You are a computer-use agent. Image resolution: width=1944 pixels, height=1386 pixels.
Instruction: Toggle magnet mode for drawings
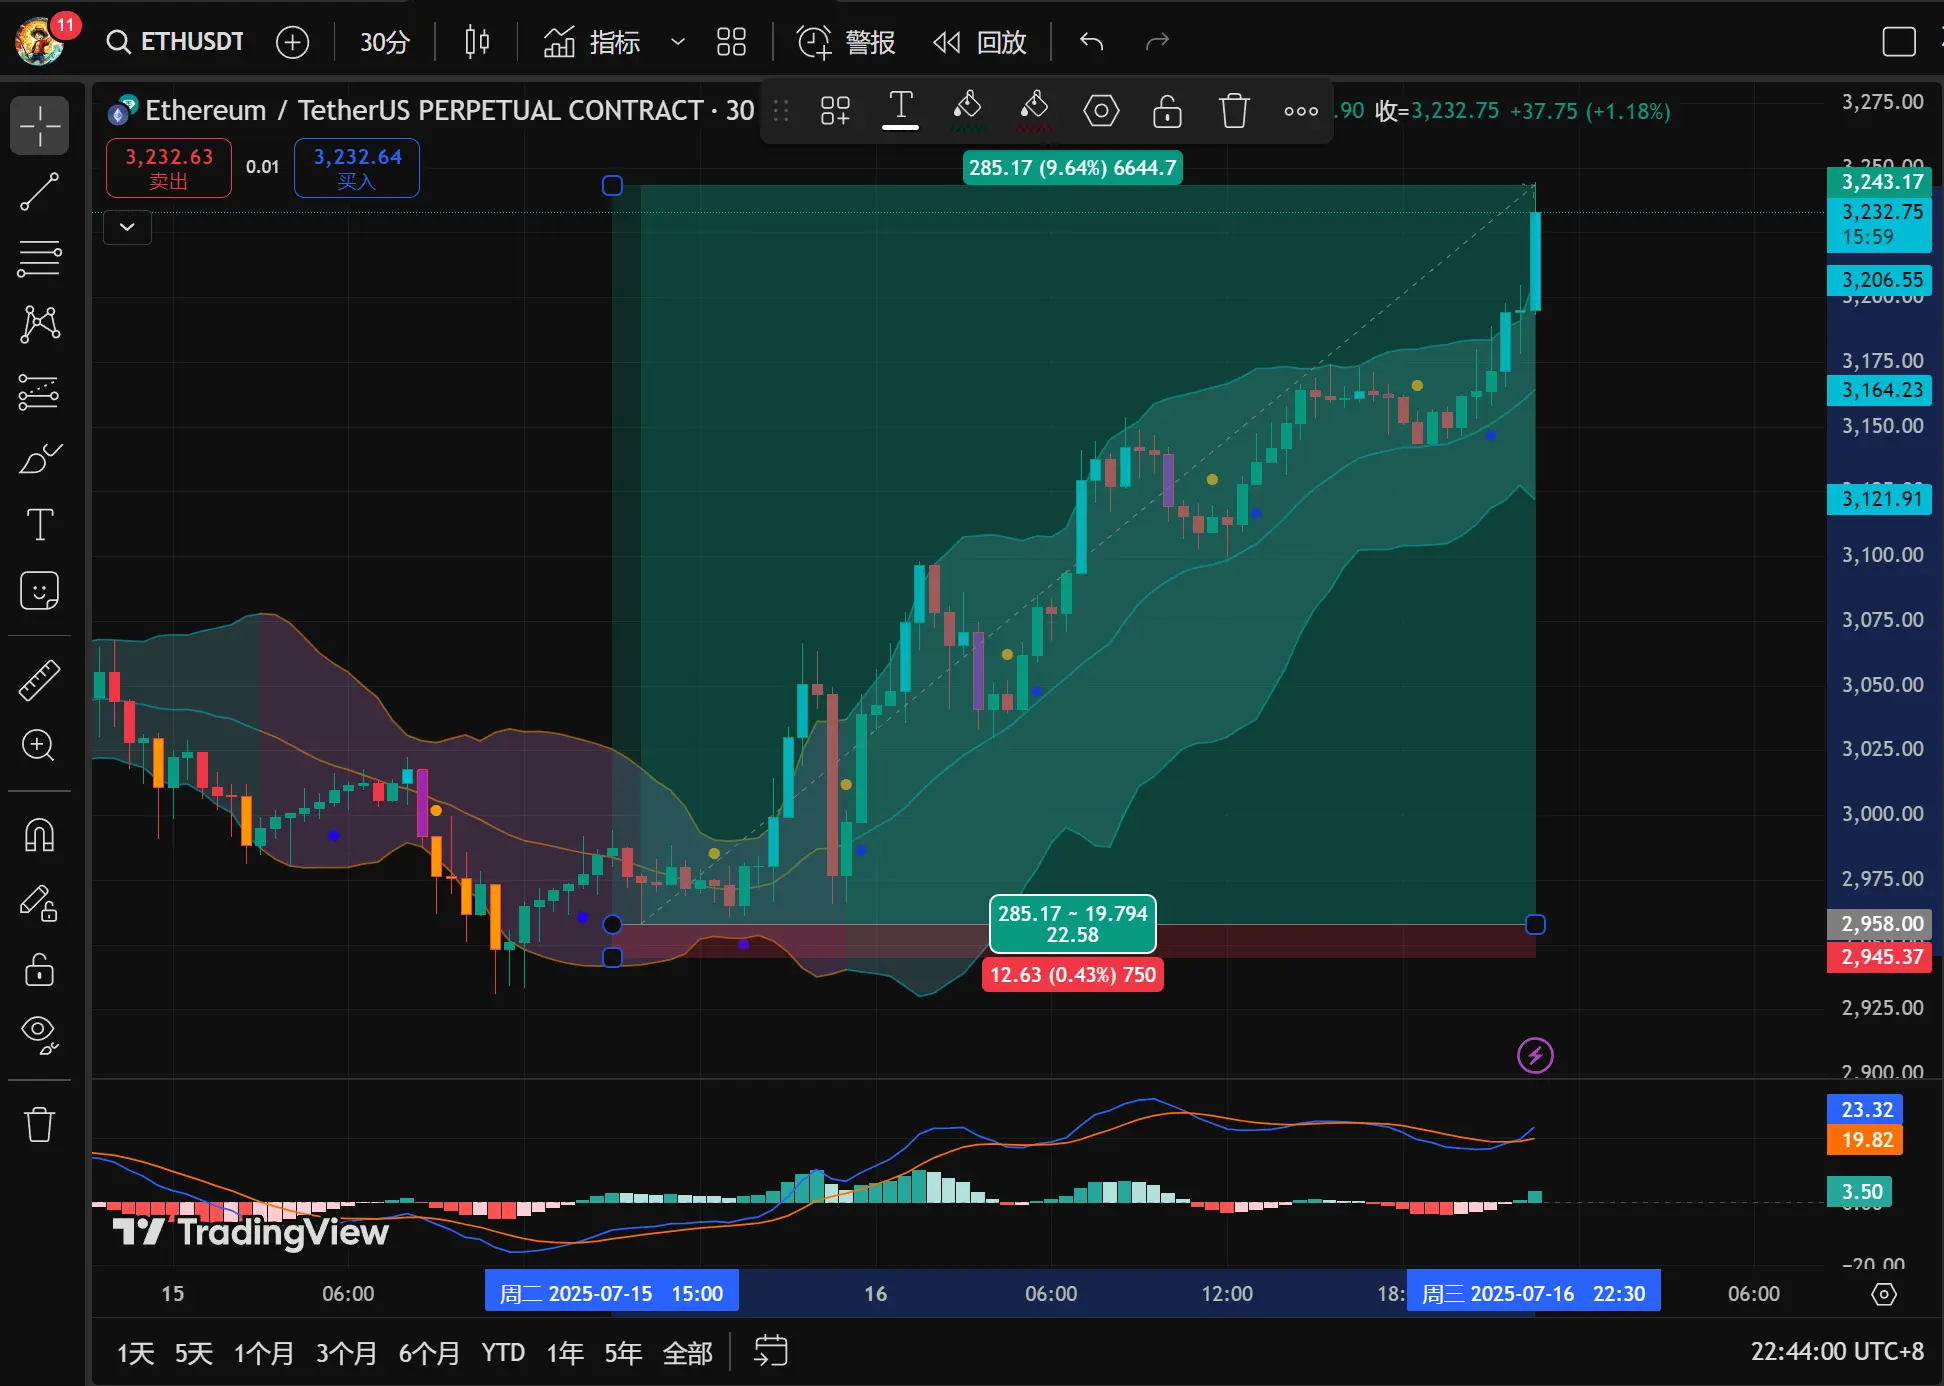(x=40, y=835)
